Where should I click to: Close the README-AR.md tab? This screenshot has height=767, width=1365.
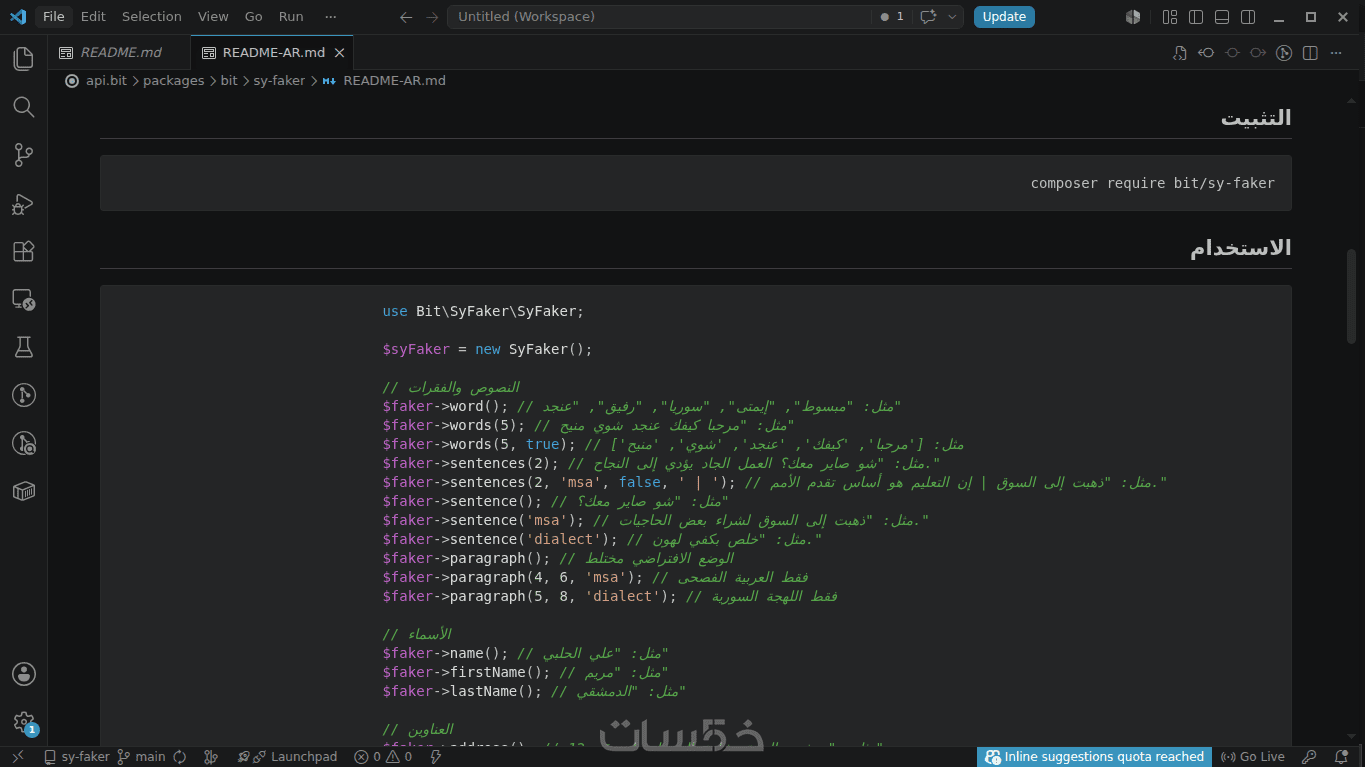tap(339, 53)
